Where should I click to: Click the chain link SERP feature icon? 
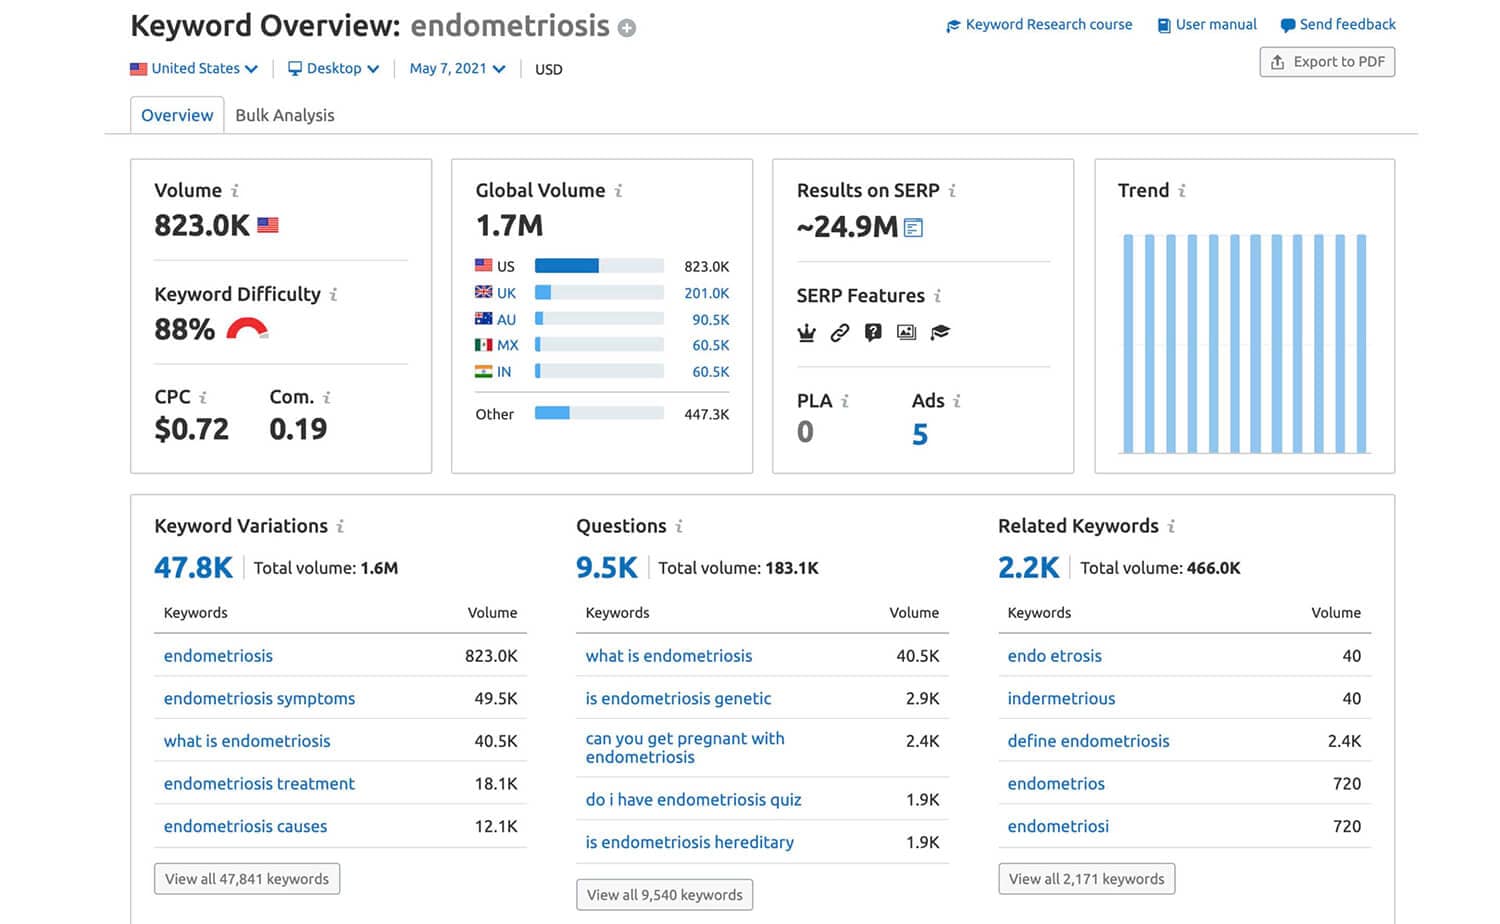click(x=840, y=333)
